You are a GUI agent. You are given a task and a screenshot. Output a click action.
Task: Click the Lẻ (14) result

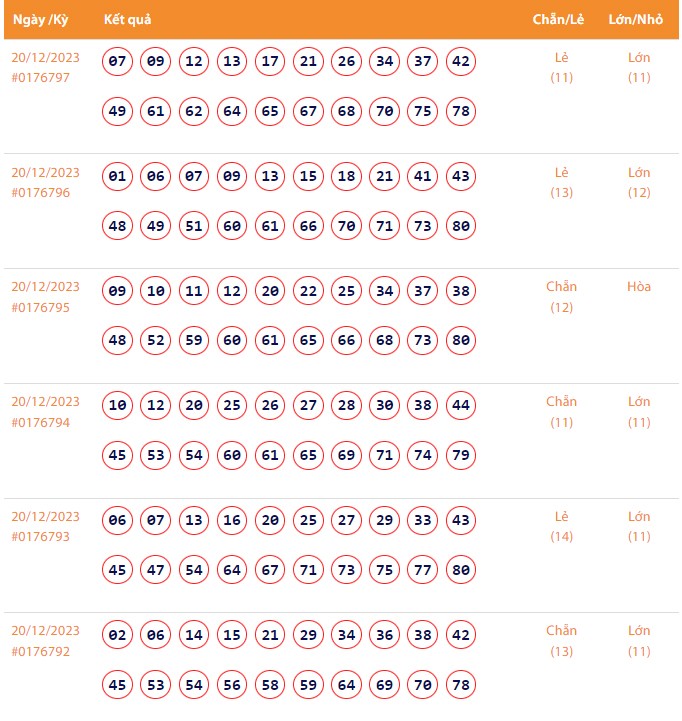[562, 526]
